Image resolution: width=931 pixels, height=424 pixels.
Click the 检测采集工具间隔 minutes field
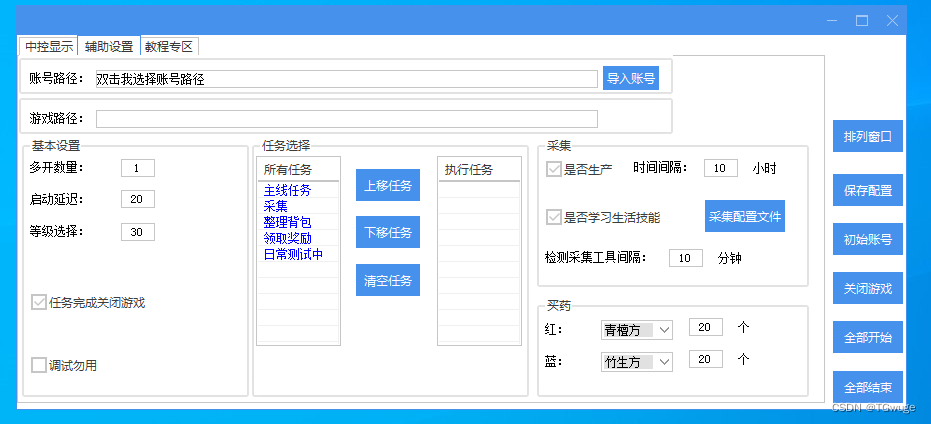point(686,258)
